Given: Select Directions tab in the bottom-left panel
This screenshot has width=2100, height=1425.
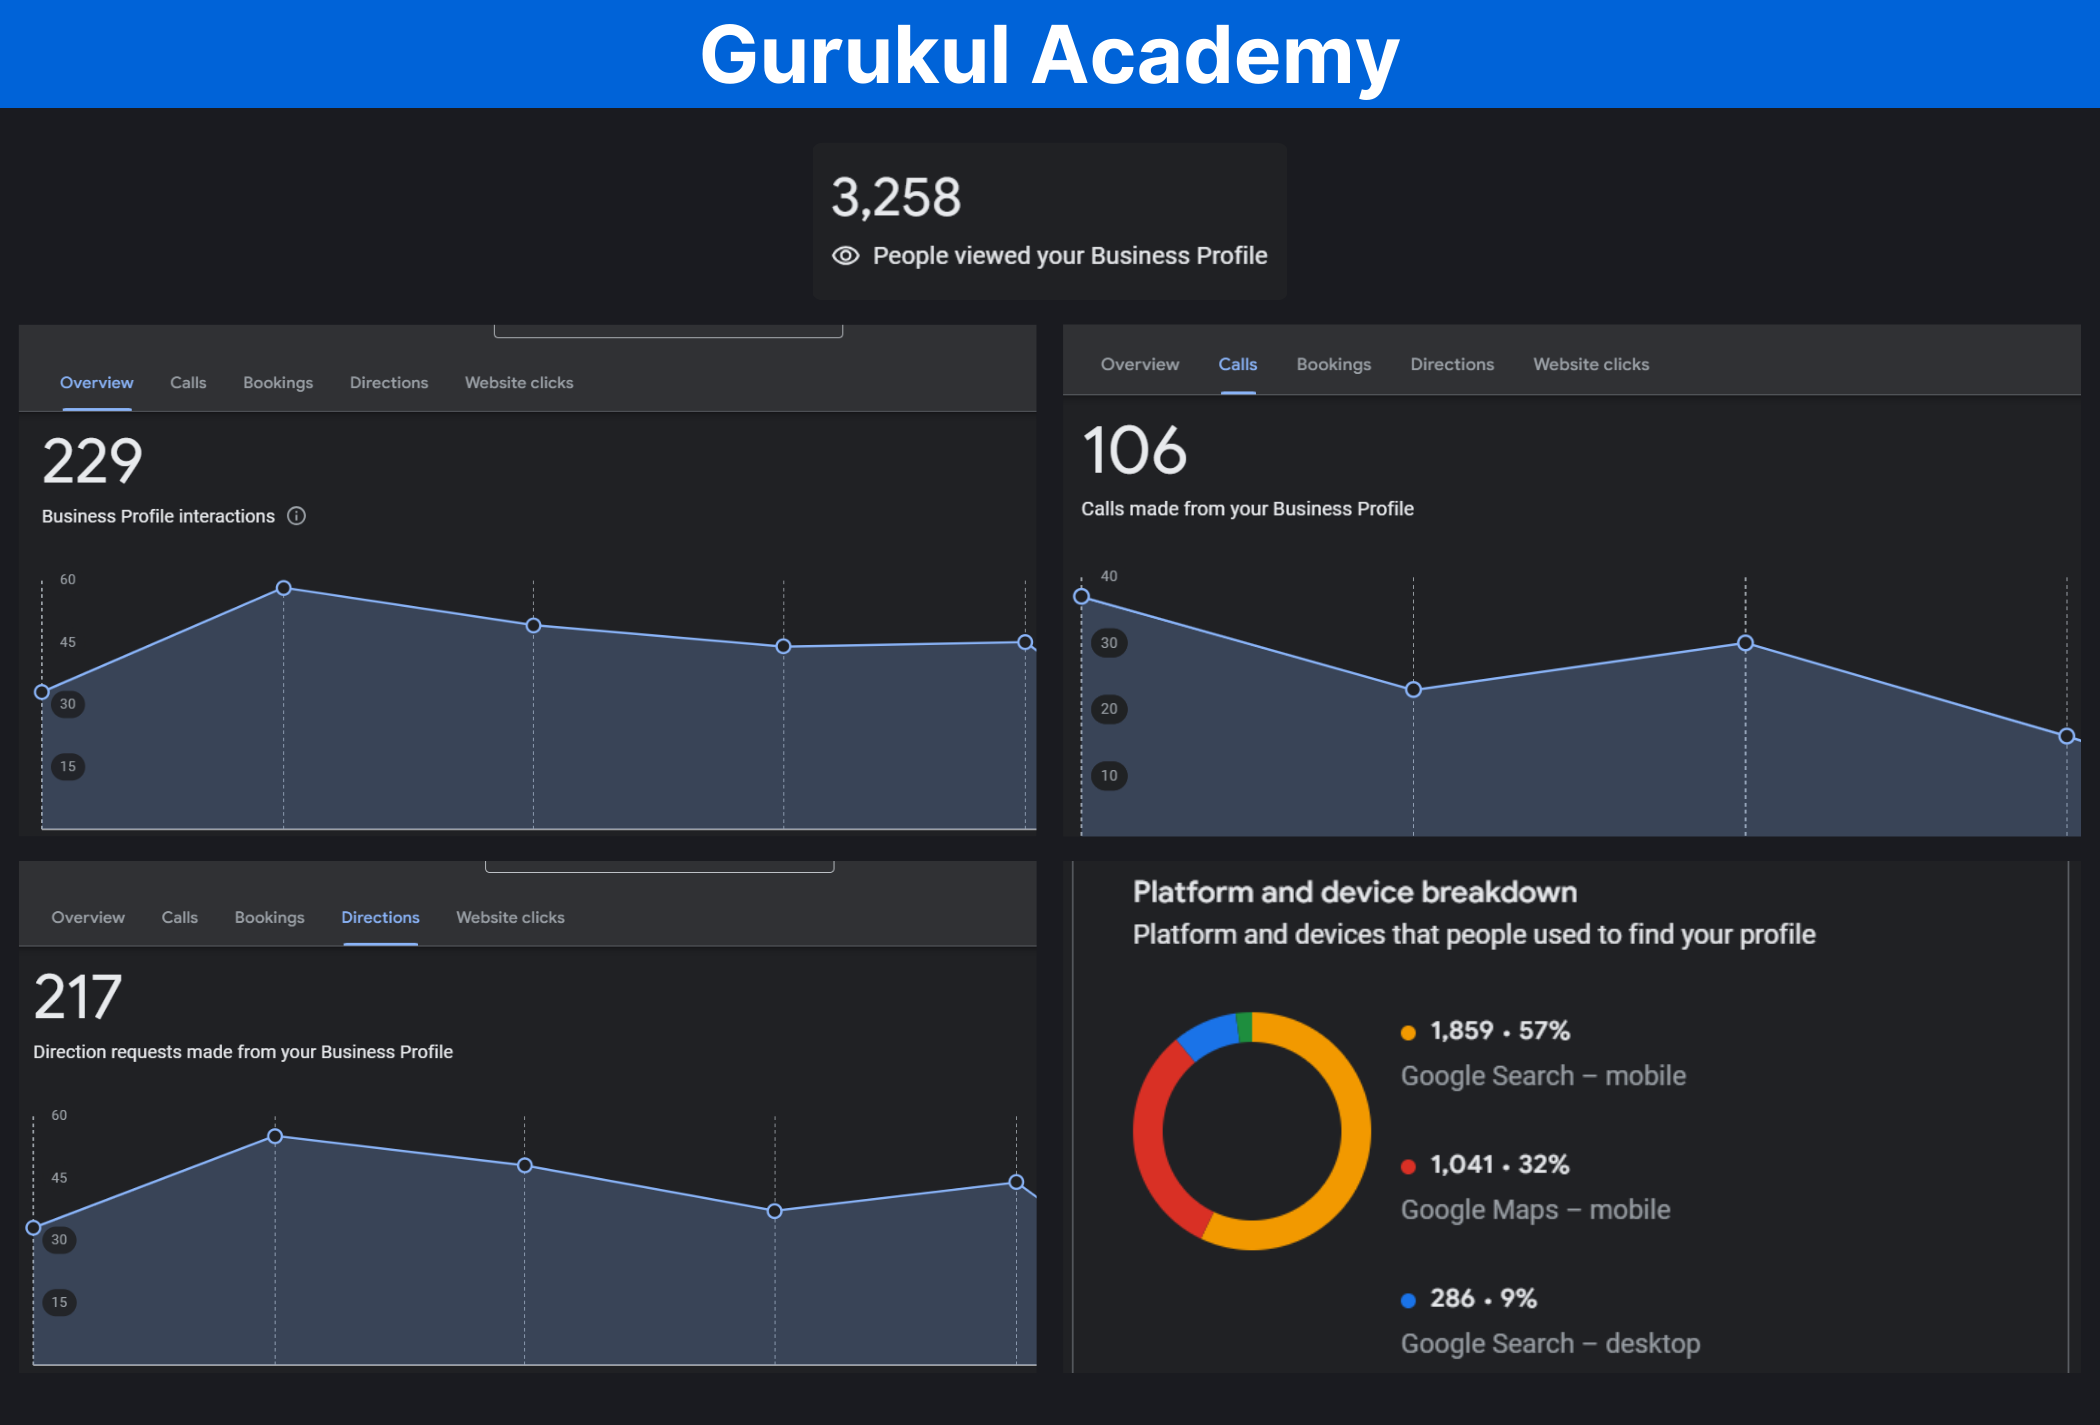Looking at the screenshot, I should (x=380, y=918).
